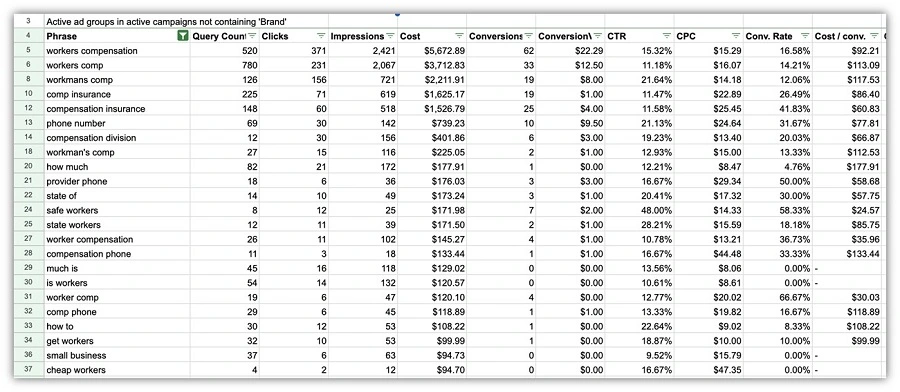Open filter dropdown for Conversion Value column
Viewport: 900px width, 392px height.
click(x=598, y=36)
